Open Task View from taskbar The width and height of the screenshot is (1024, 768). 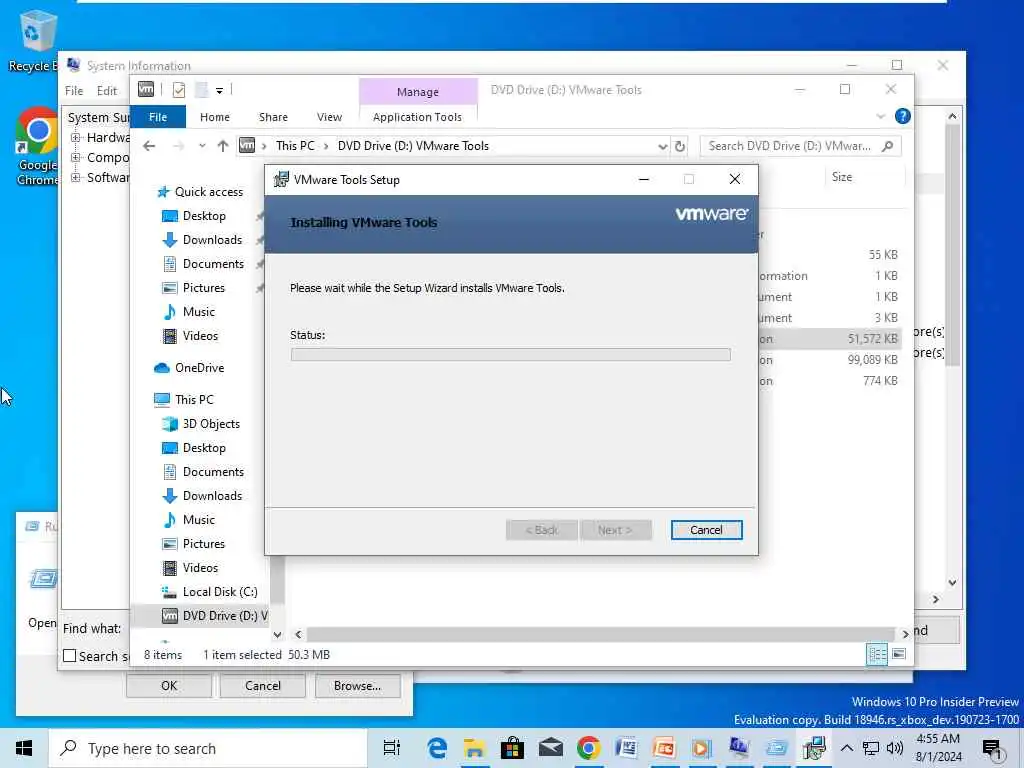point(392,748)
